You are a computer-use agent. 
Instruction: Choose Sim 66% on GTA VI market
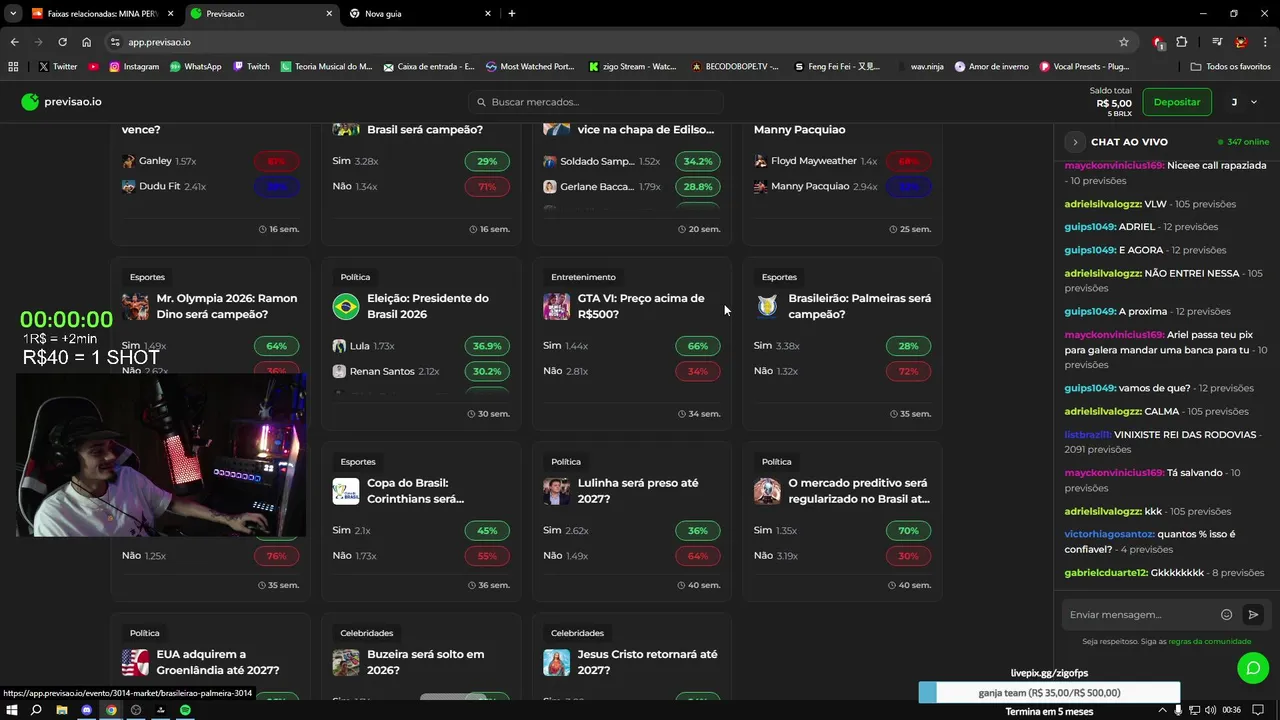click(x=698, y=346)
